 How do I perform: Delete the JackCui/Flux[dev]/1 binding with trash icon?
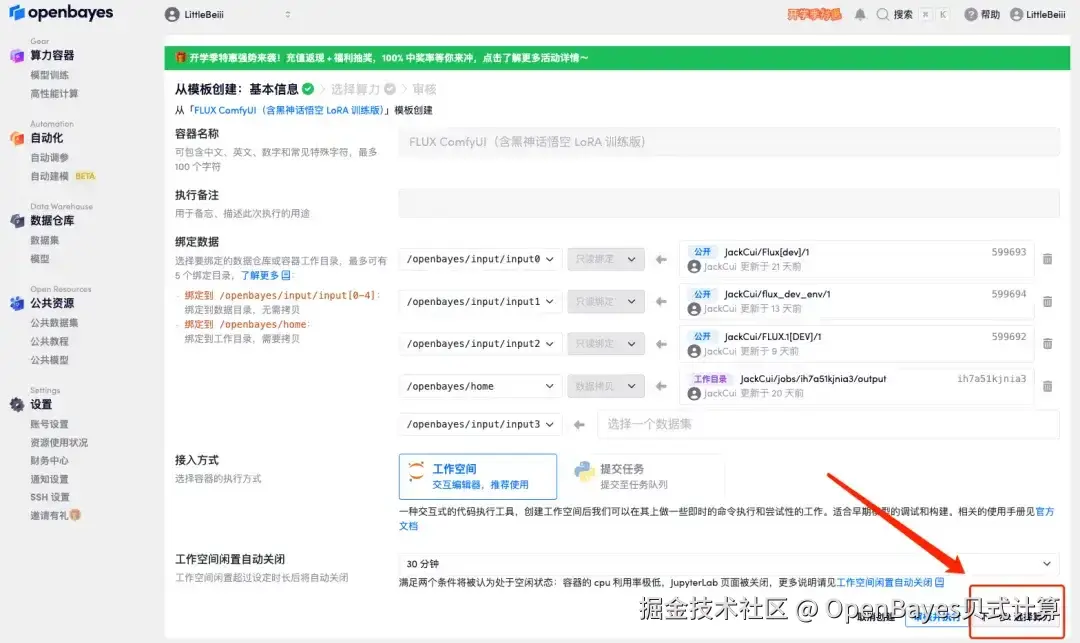click(x=1047, y=259)
